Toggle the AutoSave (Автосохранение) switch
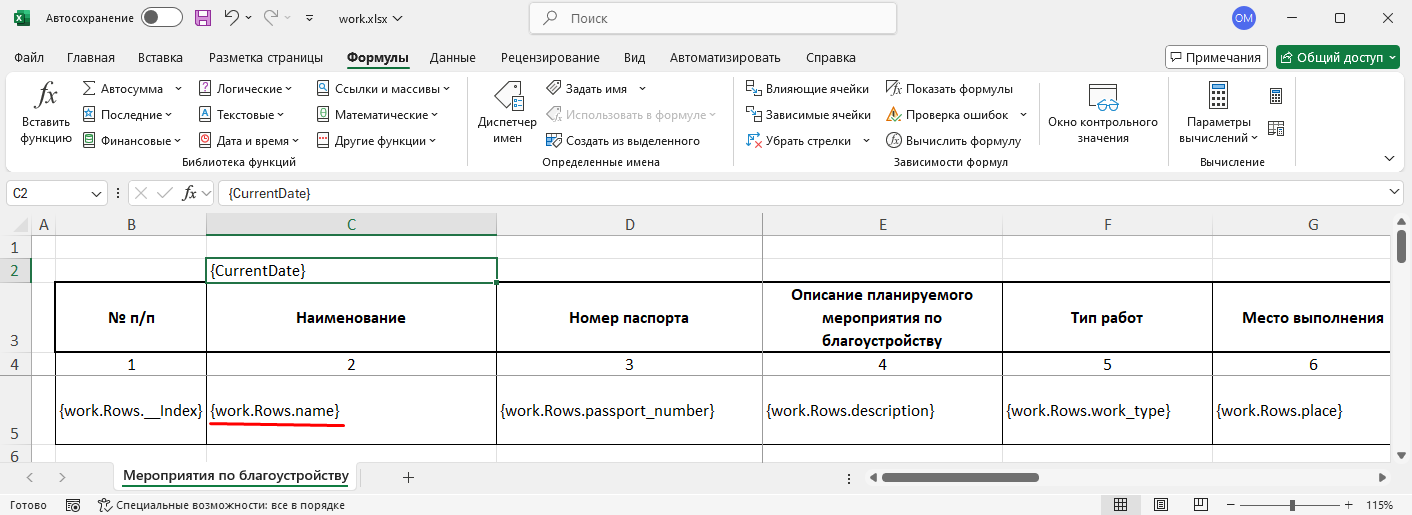The height and width of the screenshot is (515, 1412). point(161,18)
